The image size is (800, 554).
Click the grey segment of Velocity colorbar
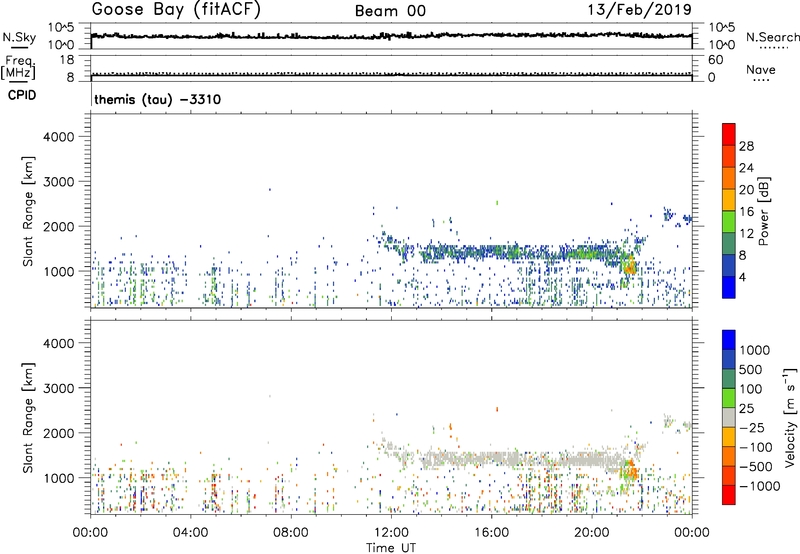click(x=729, y=418)
